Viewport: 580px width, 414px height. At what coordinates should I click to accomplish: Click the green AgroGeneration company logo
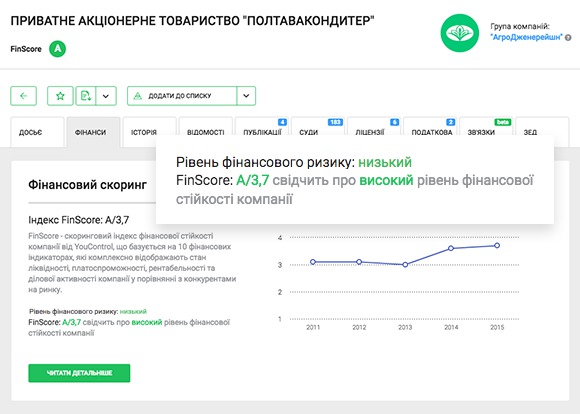click(x=459, y=33)
